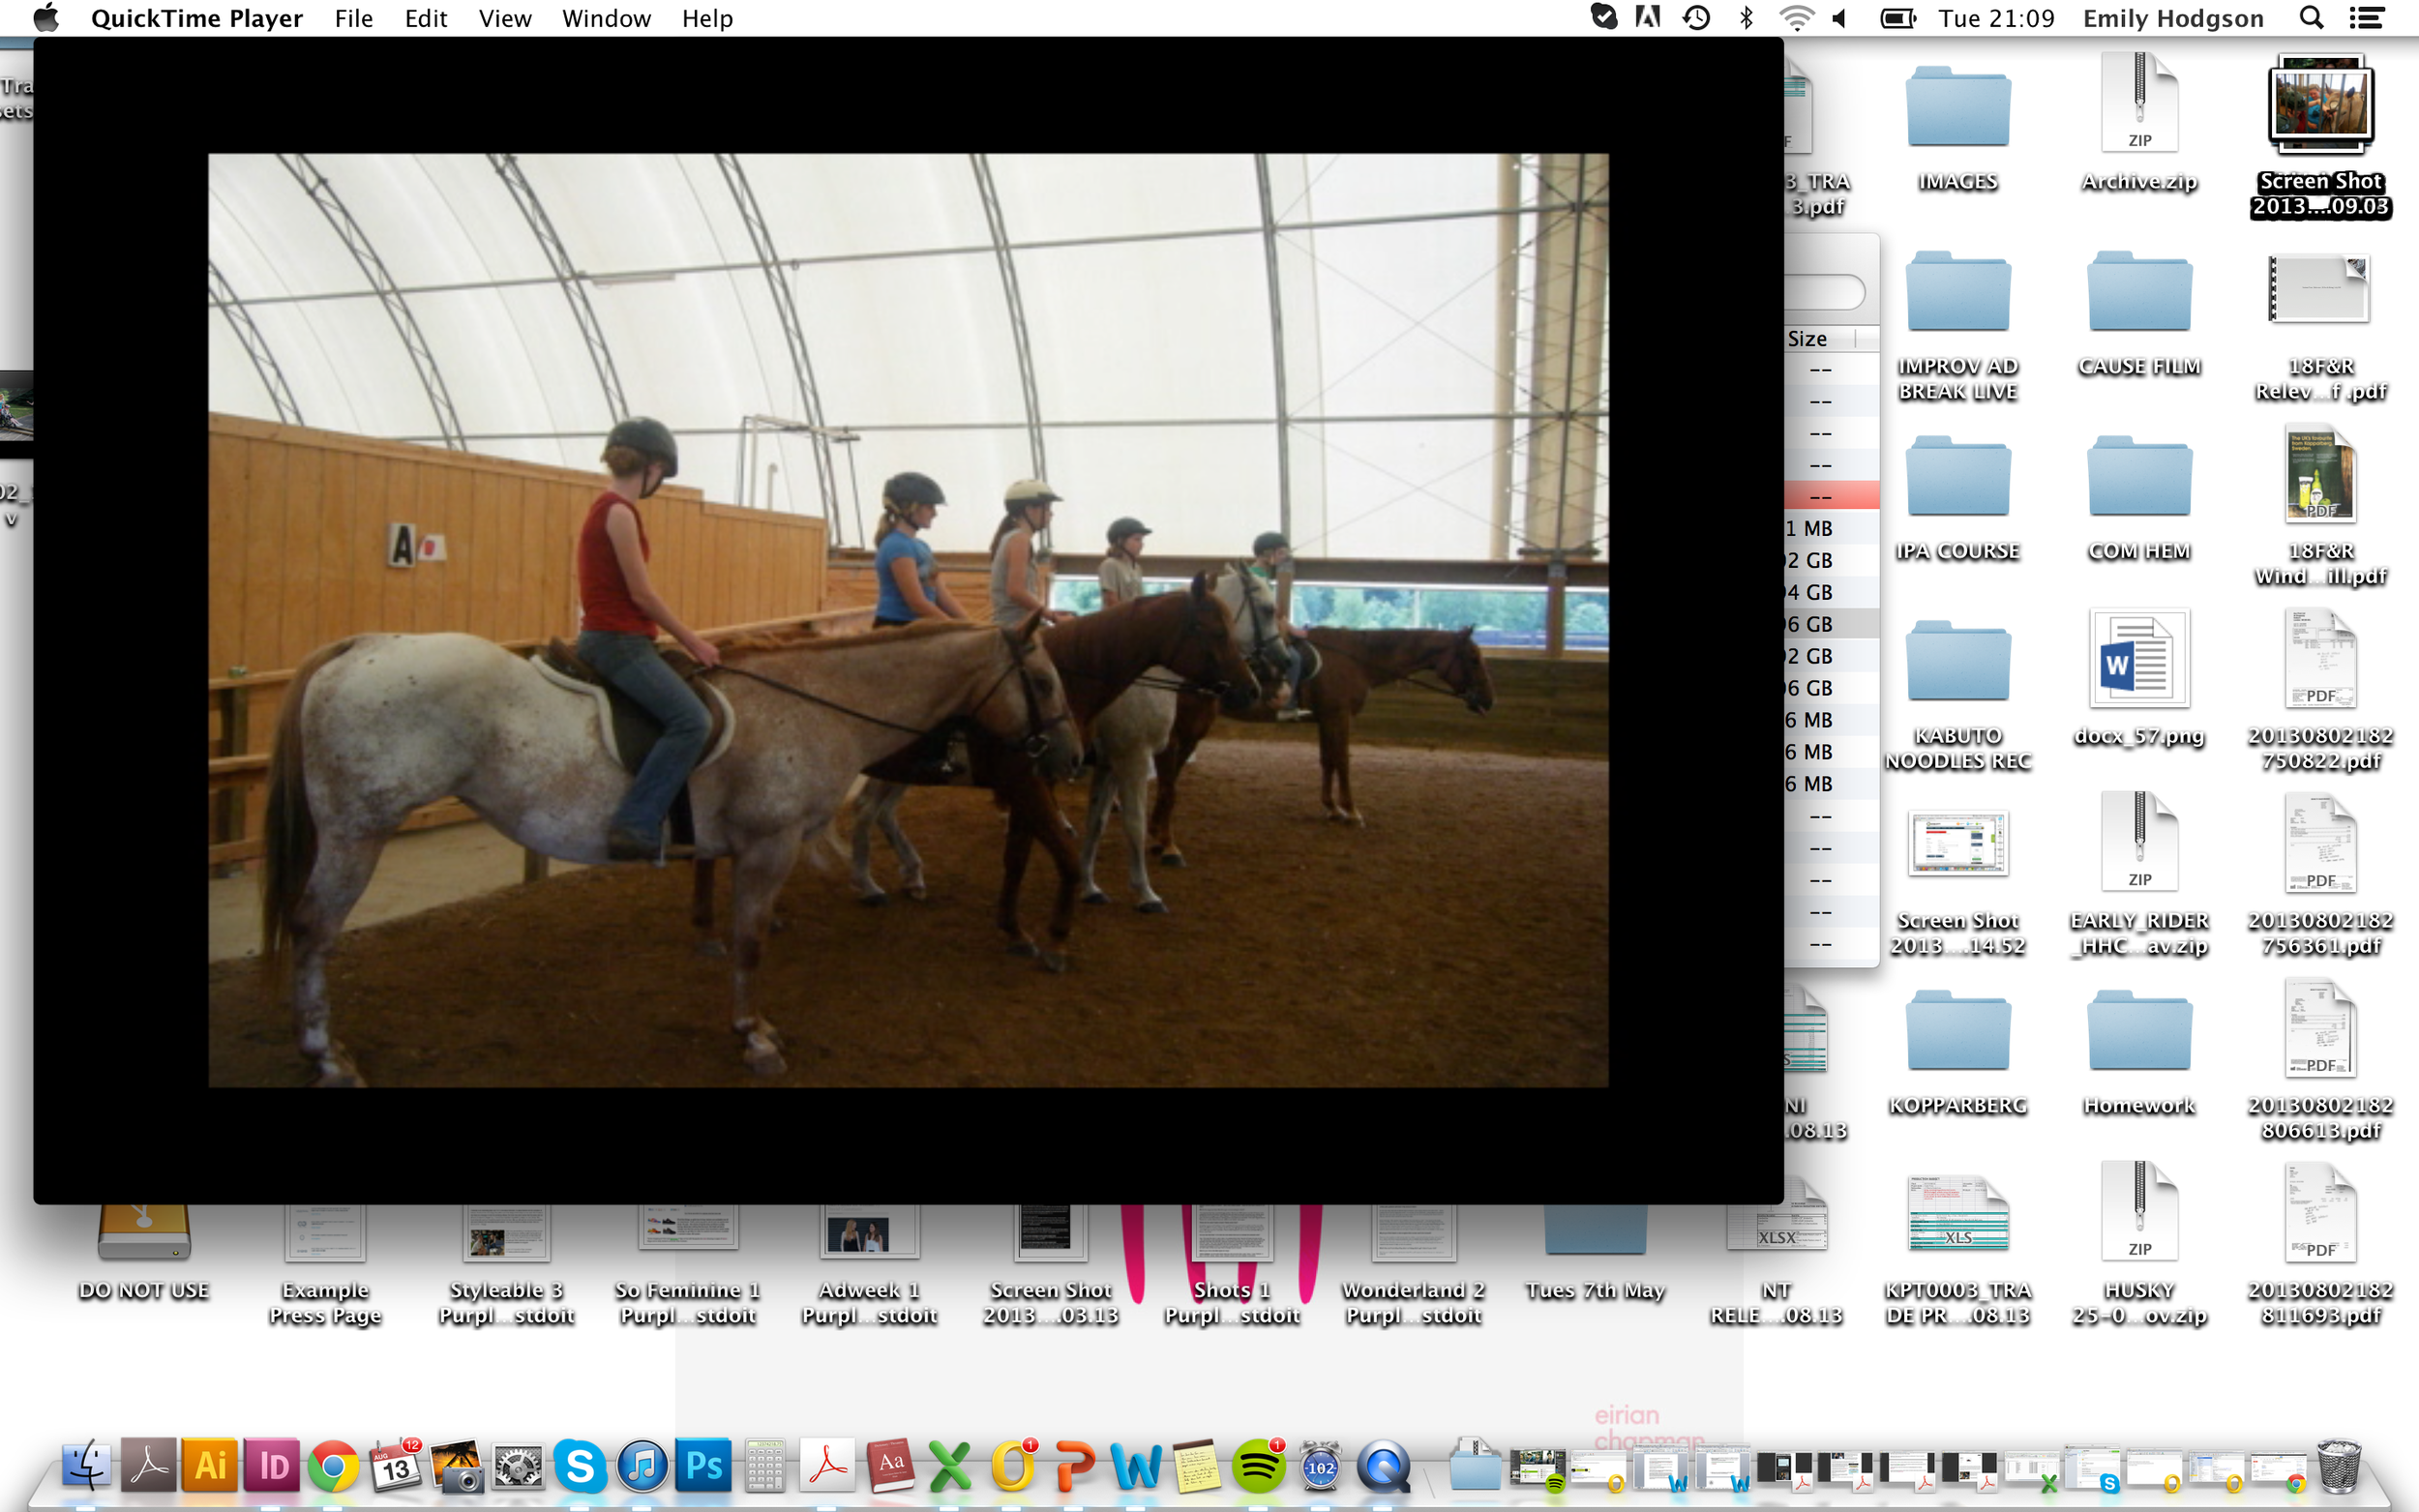The width and height of the screenshot is (2419, 1512).
Task: Launch Google Chrome from the Dock
Action: [334, 1466]
